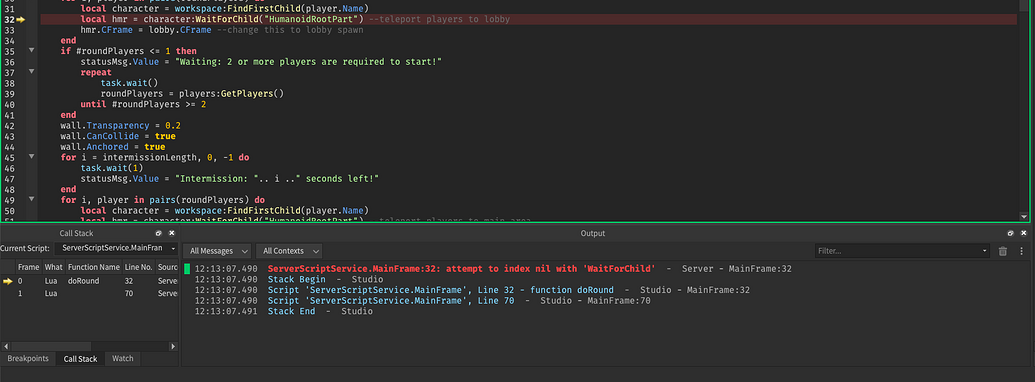Screen dimensions: 1035x382
Task: Collapse the for loop fold at line 49
Action: [32, 199]
